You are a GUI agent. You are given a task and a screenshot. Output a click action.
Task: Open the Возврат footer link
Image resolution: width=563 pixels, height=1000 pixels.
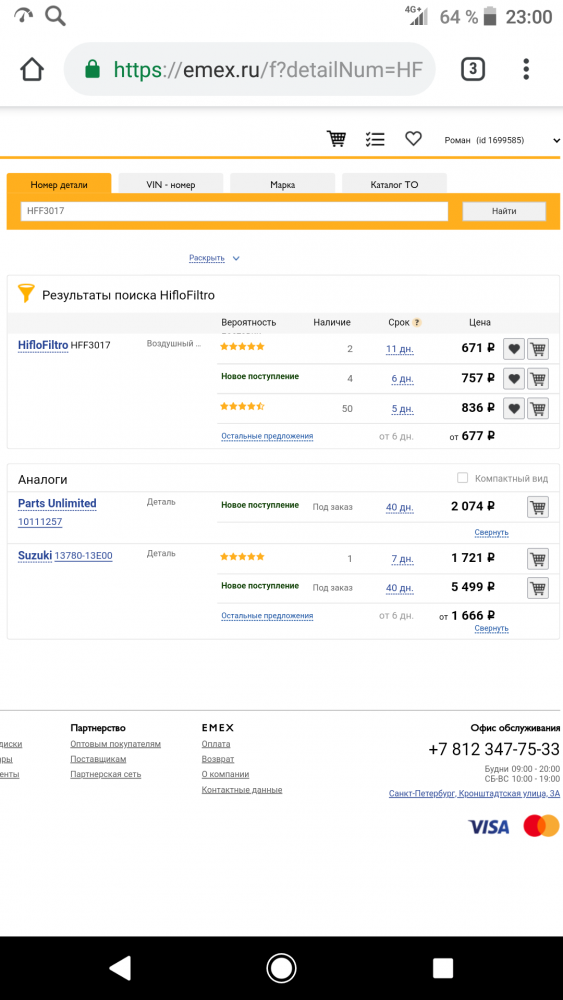218,760
